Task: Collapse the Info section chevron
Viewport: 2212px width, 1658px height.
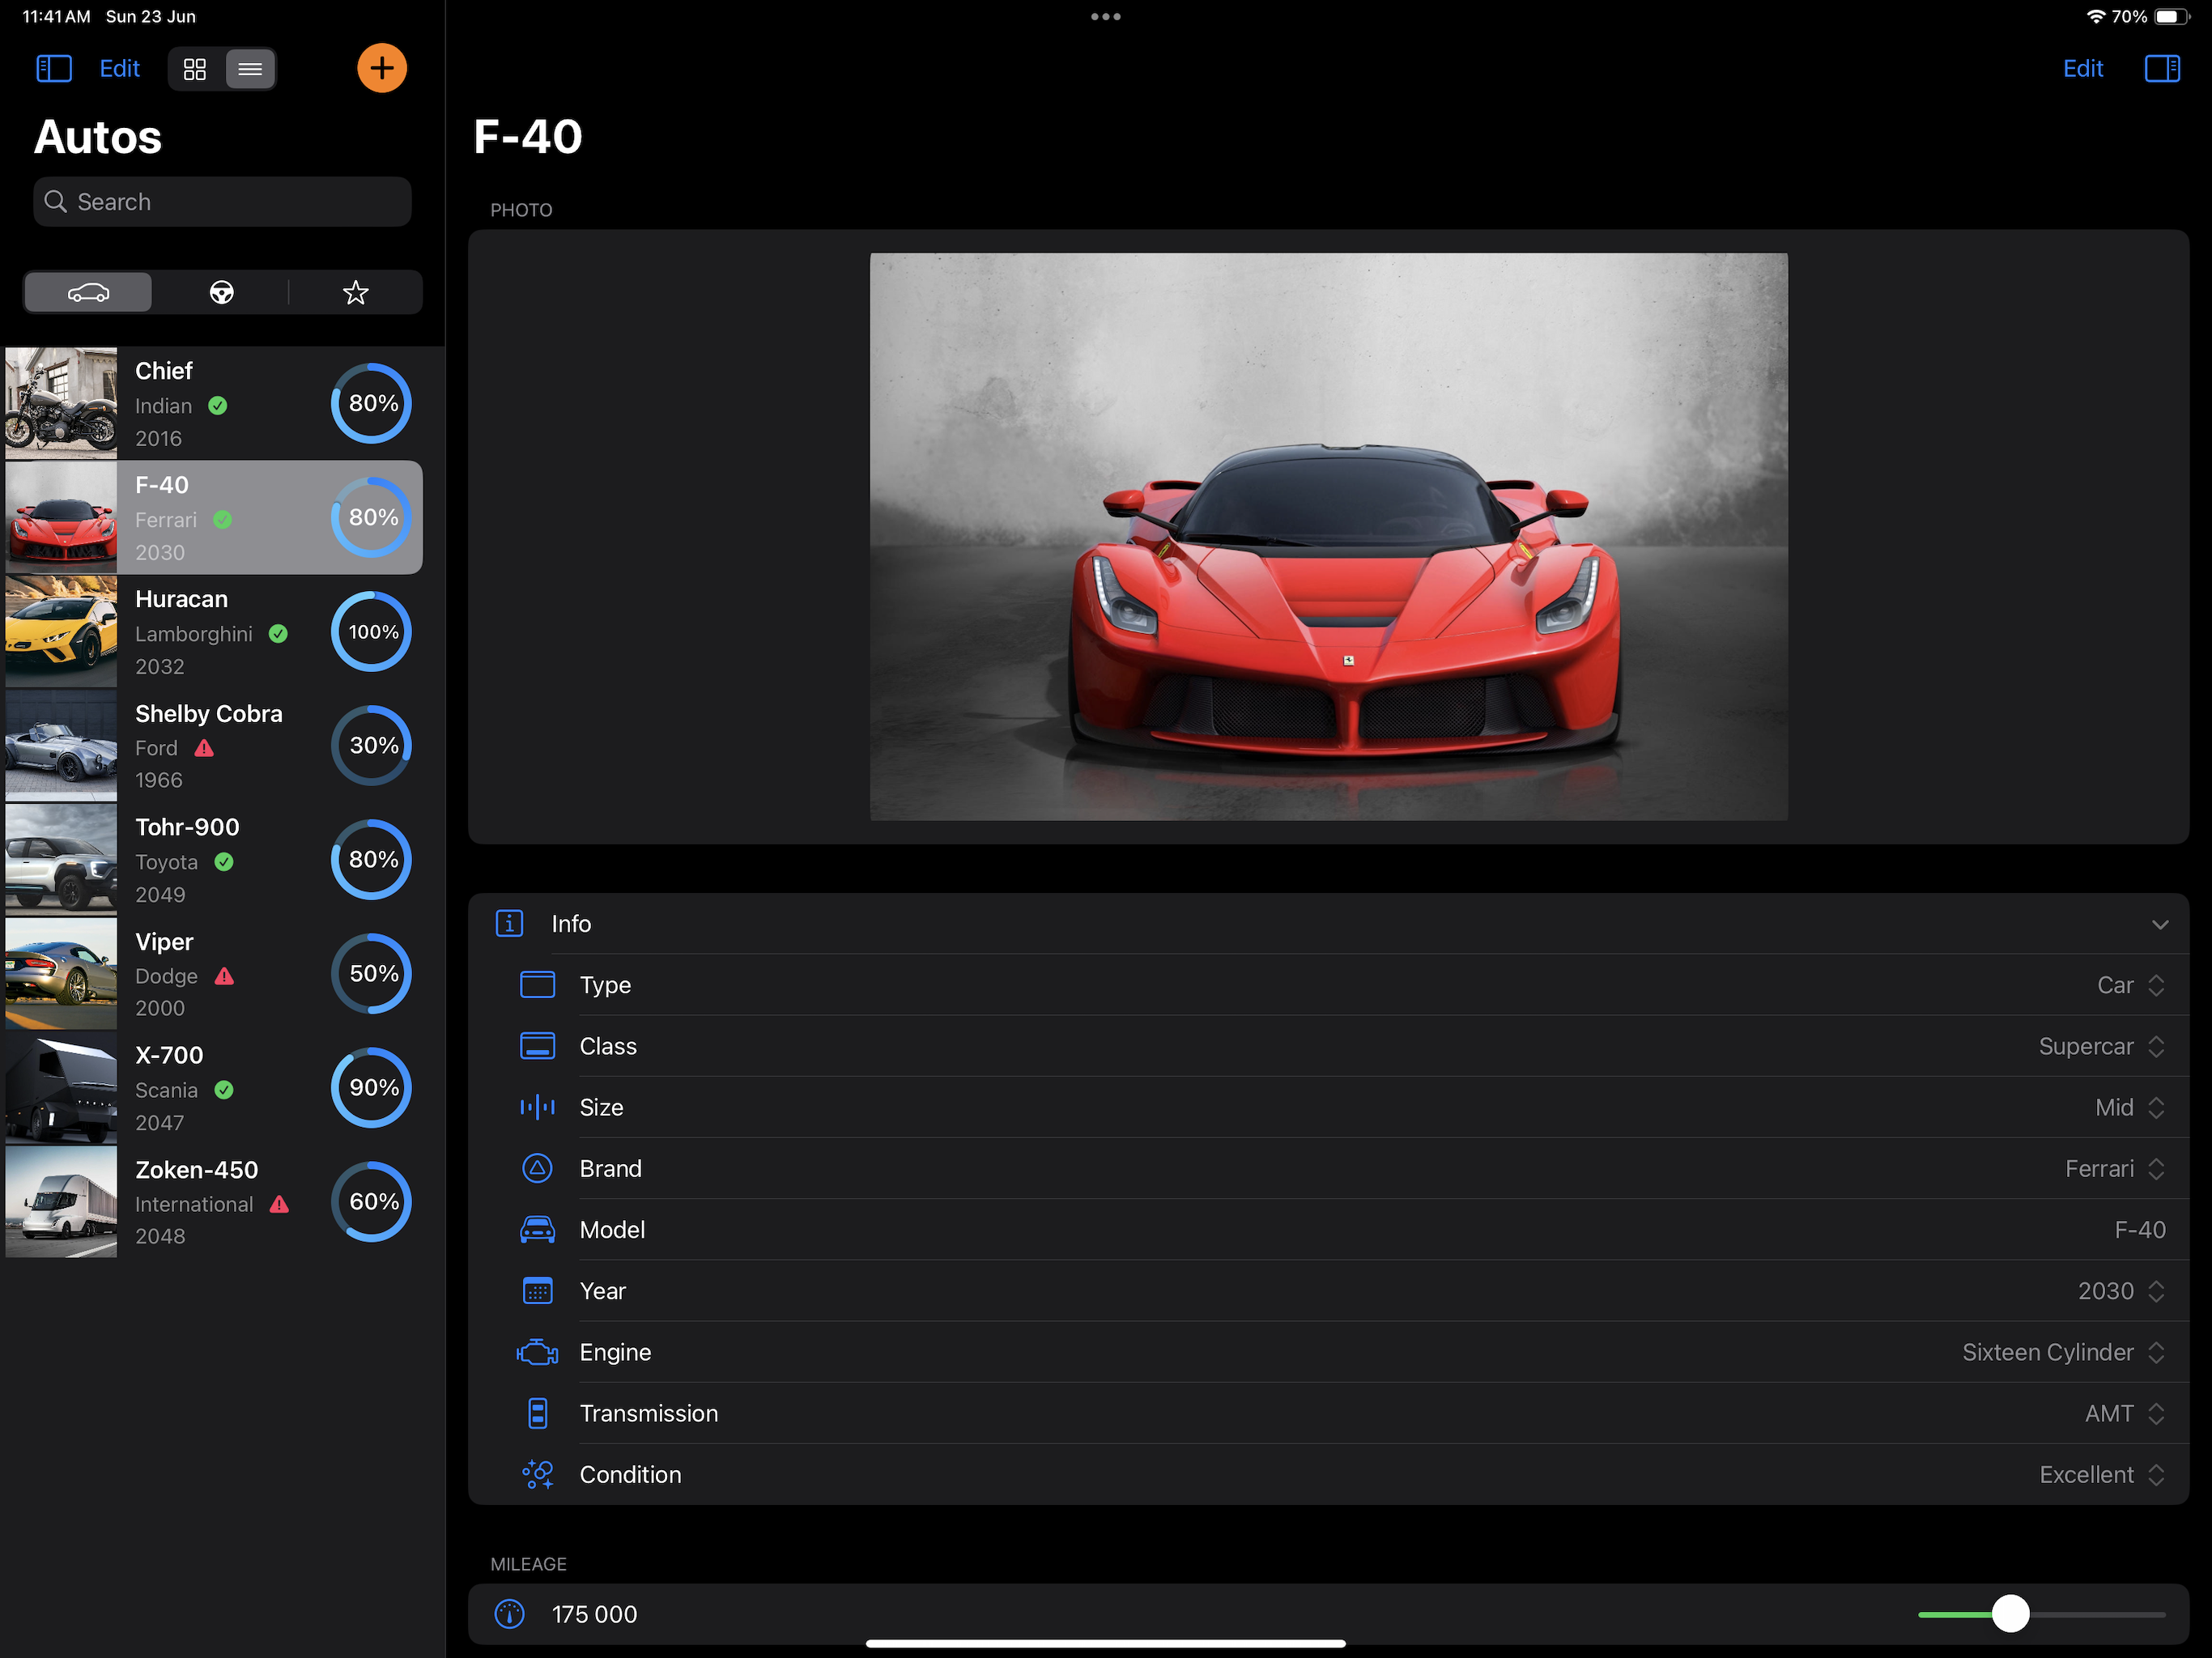Action: click(x=2160, y=924)
